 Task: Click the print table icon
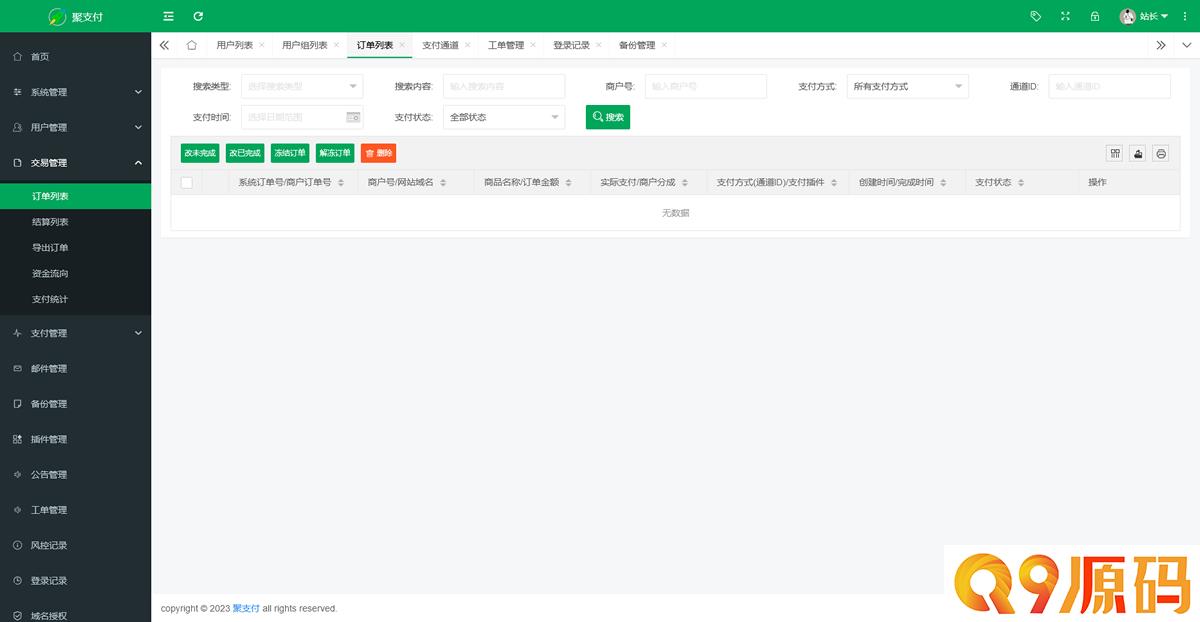click(1161, 153)
